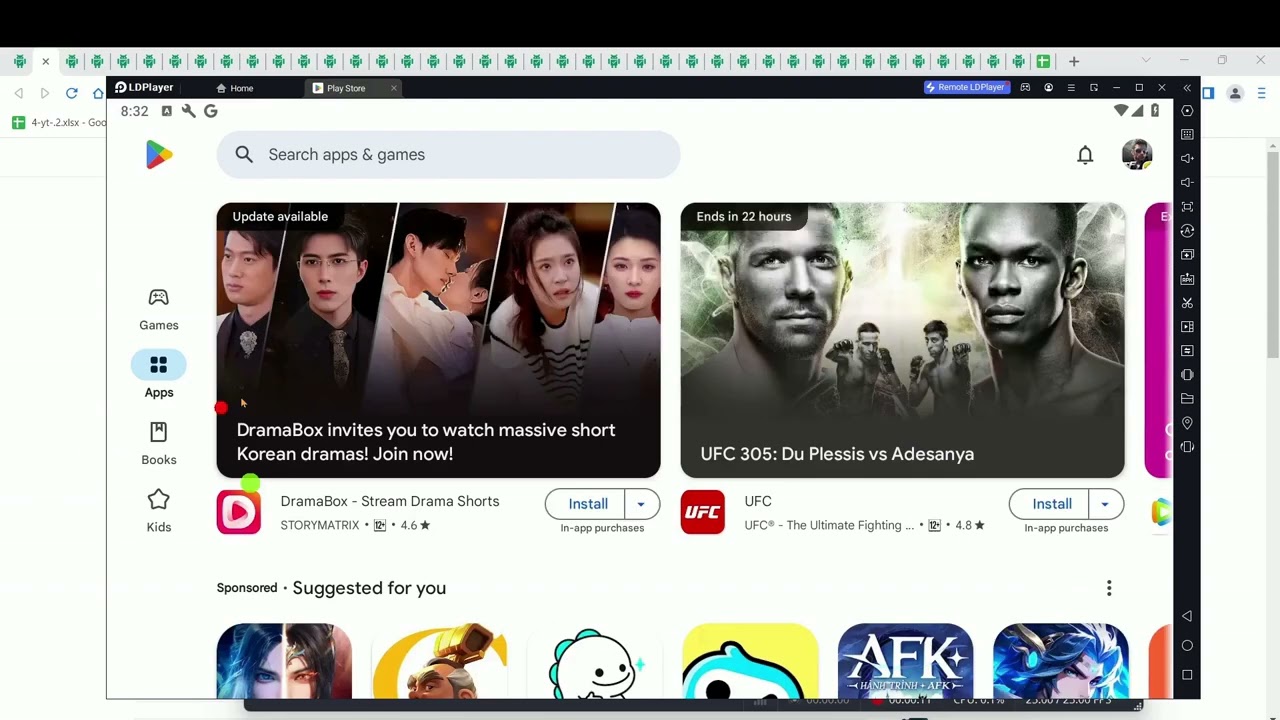1280x720 pixels.
Task: Take screenshot with scissors icon
Action: click(1187, 303)
